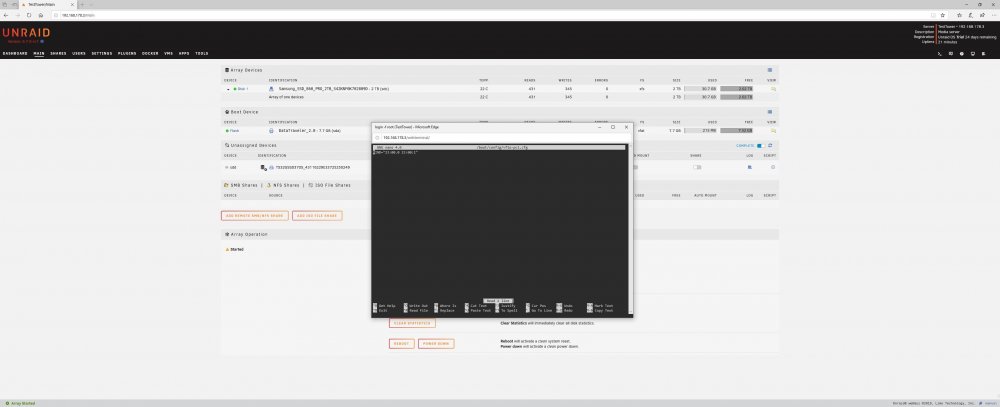Open the system log icon in header

983,54
